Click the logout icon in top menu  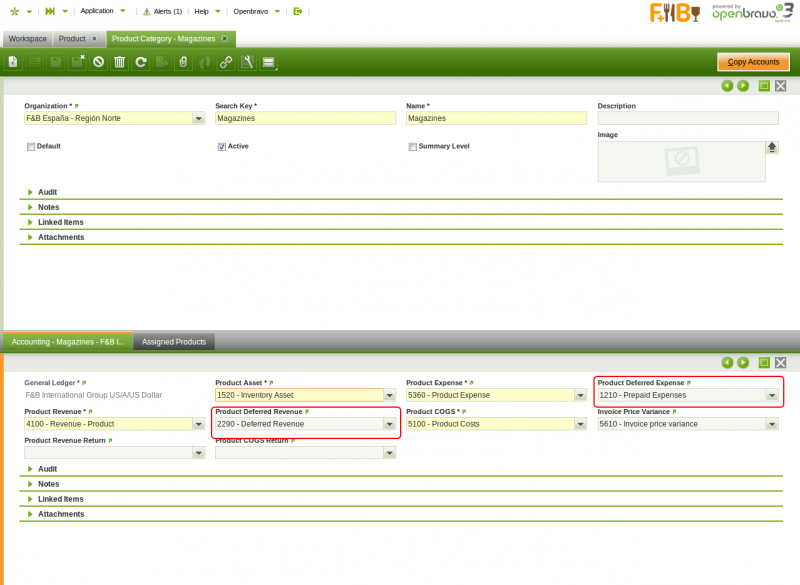pyautogui.click(x=297, y=11)
